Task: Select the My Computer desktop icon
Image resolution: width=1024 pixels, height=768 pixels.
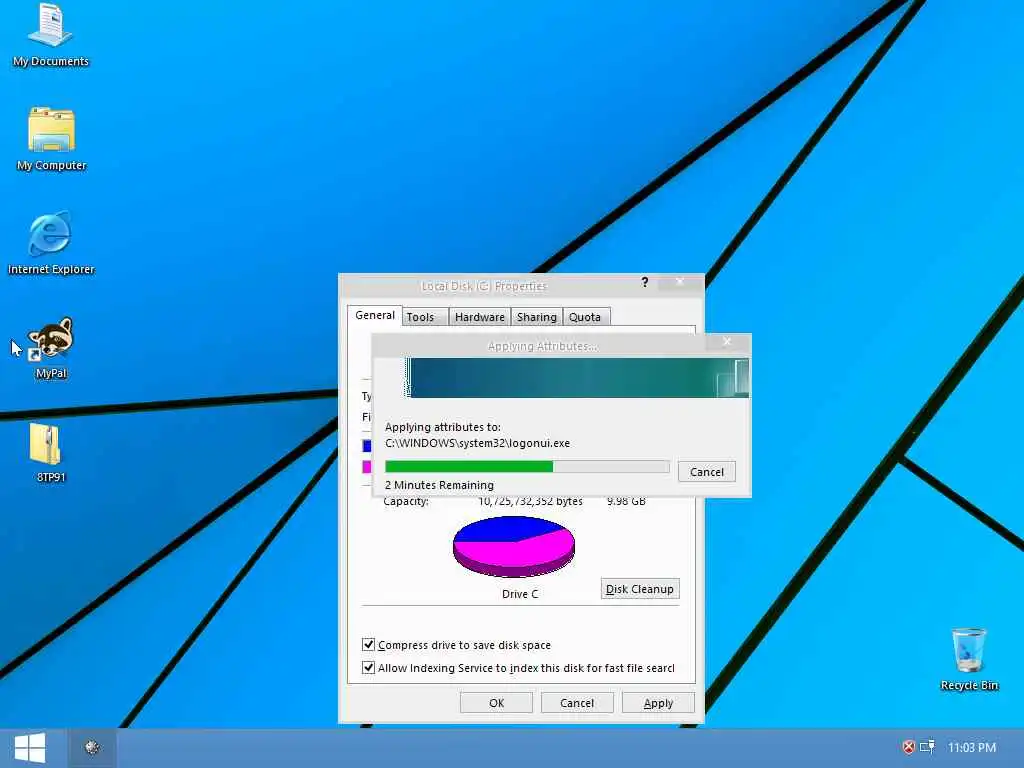Action: coord(52,138)
